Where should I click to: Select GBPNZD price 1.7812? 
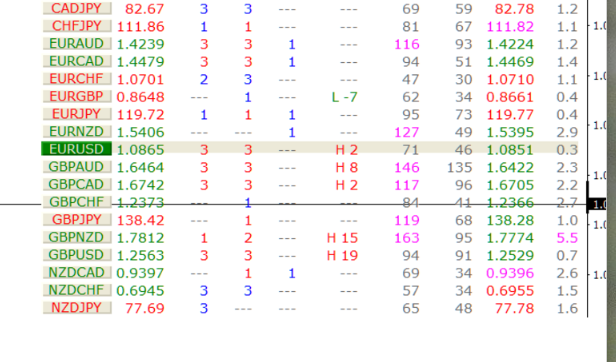point(141,238)
